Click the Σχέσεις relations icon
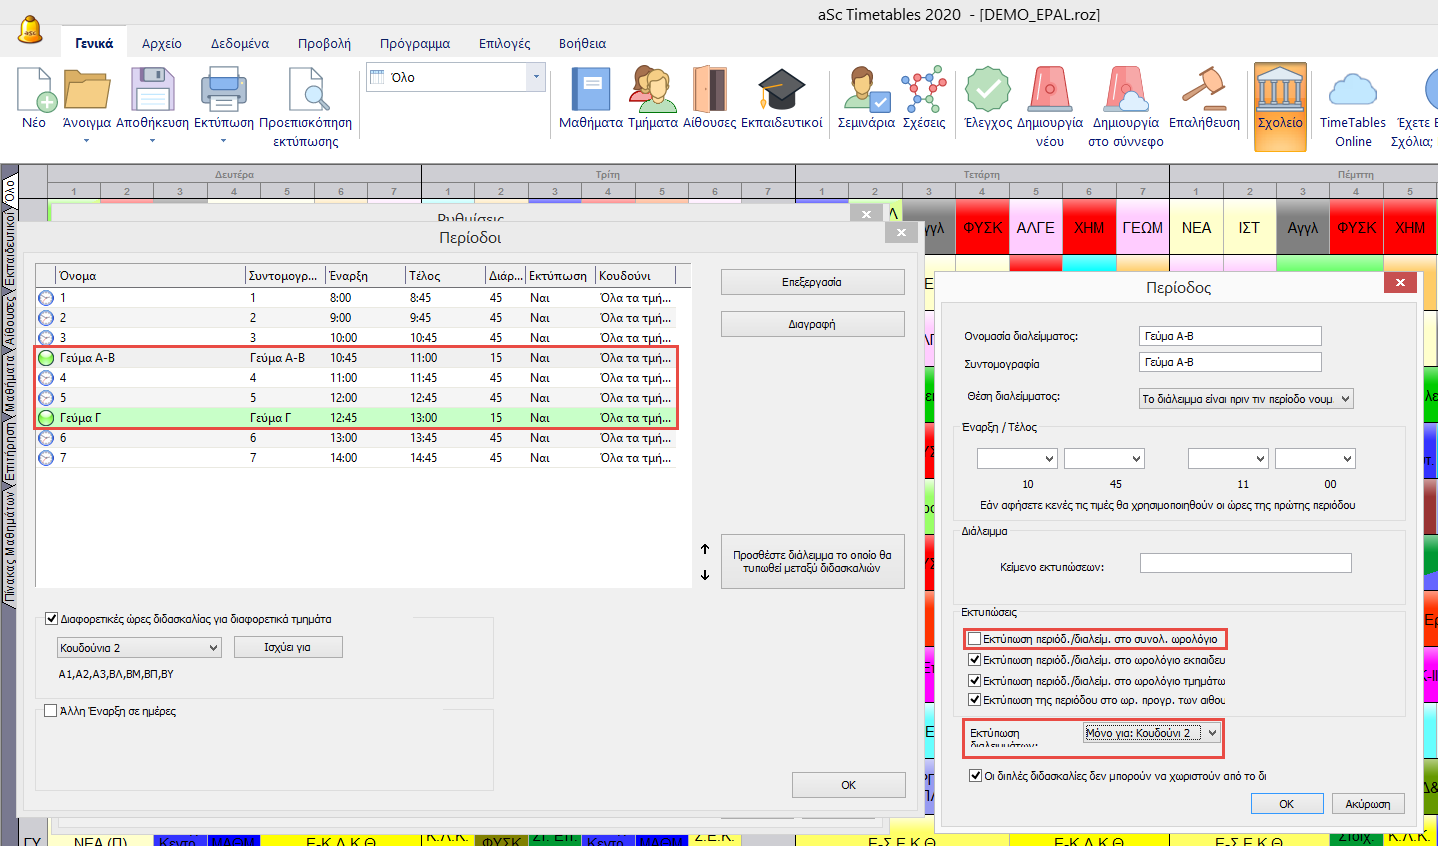The height and width of the screenshot is (846, 1438). tap(923, 91)
